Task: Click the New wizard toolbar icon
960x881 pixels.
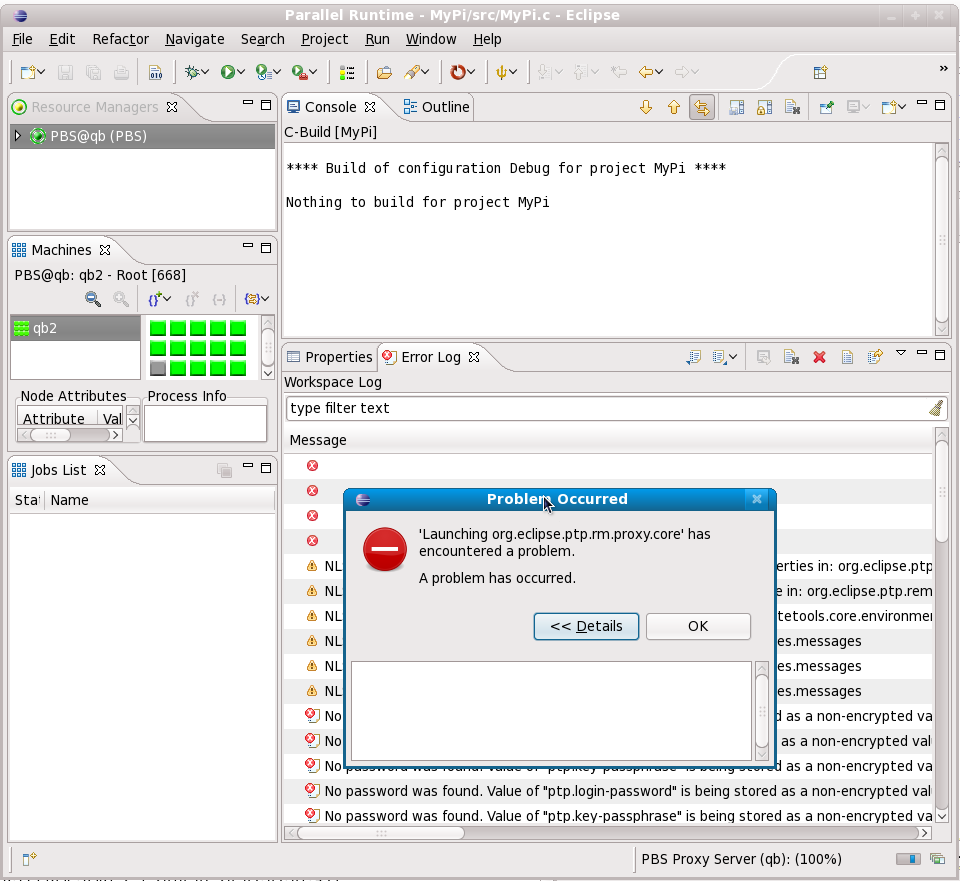Action: coord(28,72)
